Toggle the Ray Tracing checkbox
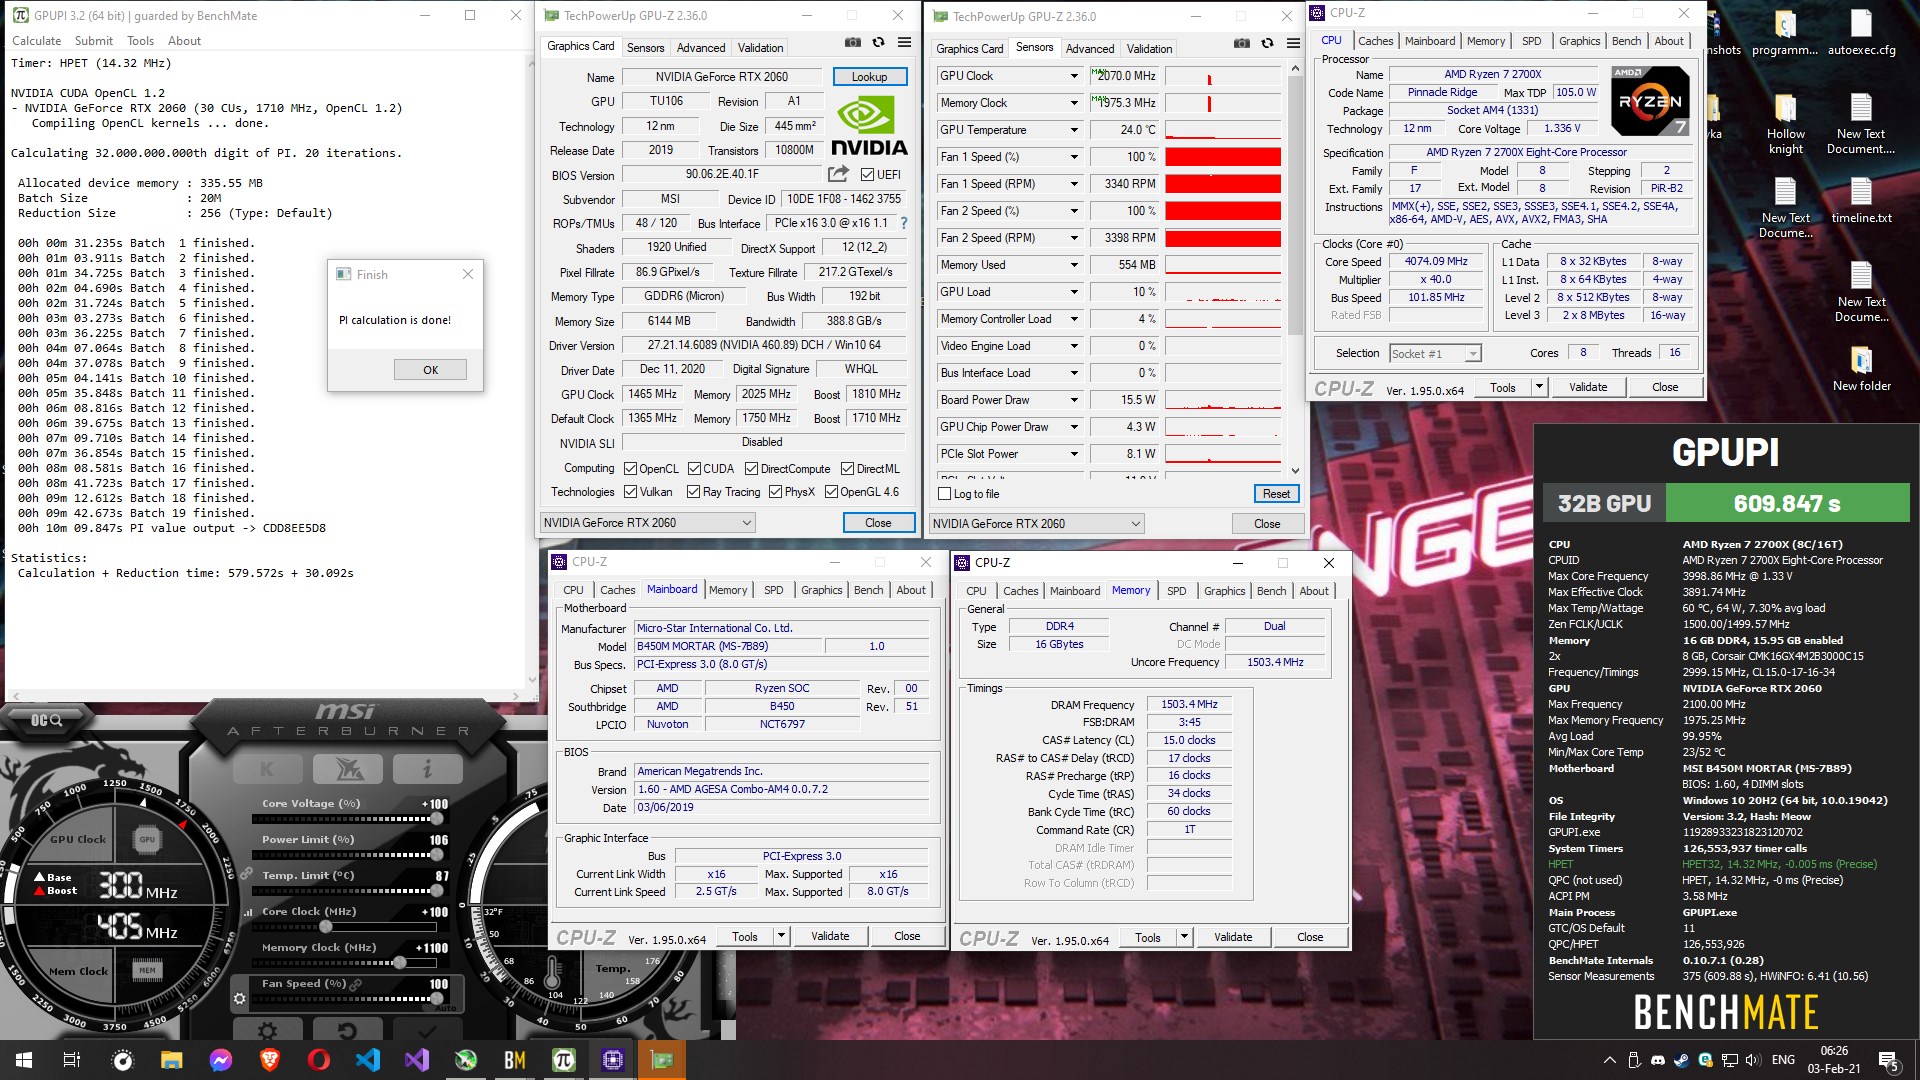Viewport: 1920px width, 1080px height. [x=693, y=492]
